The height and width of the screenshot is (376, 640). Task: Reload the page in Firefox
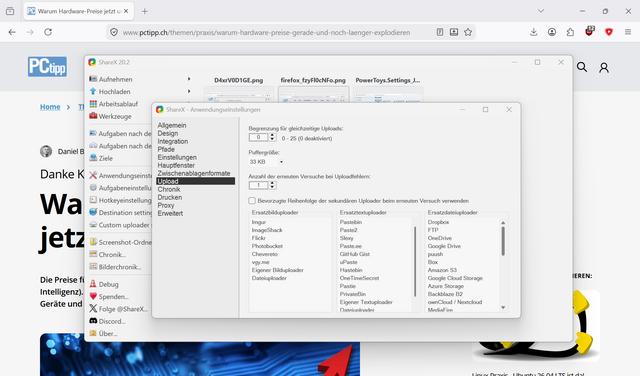tap(48, 32)
